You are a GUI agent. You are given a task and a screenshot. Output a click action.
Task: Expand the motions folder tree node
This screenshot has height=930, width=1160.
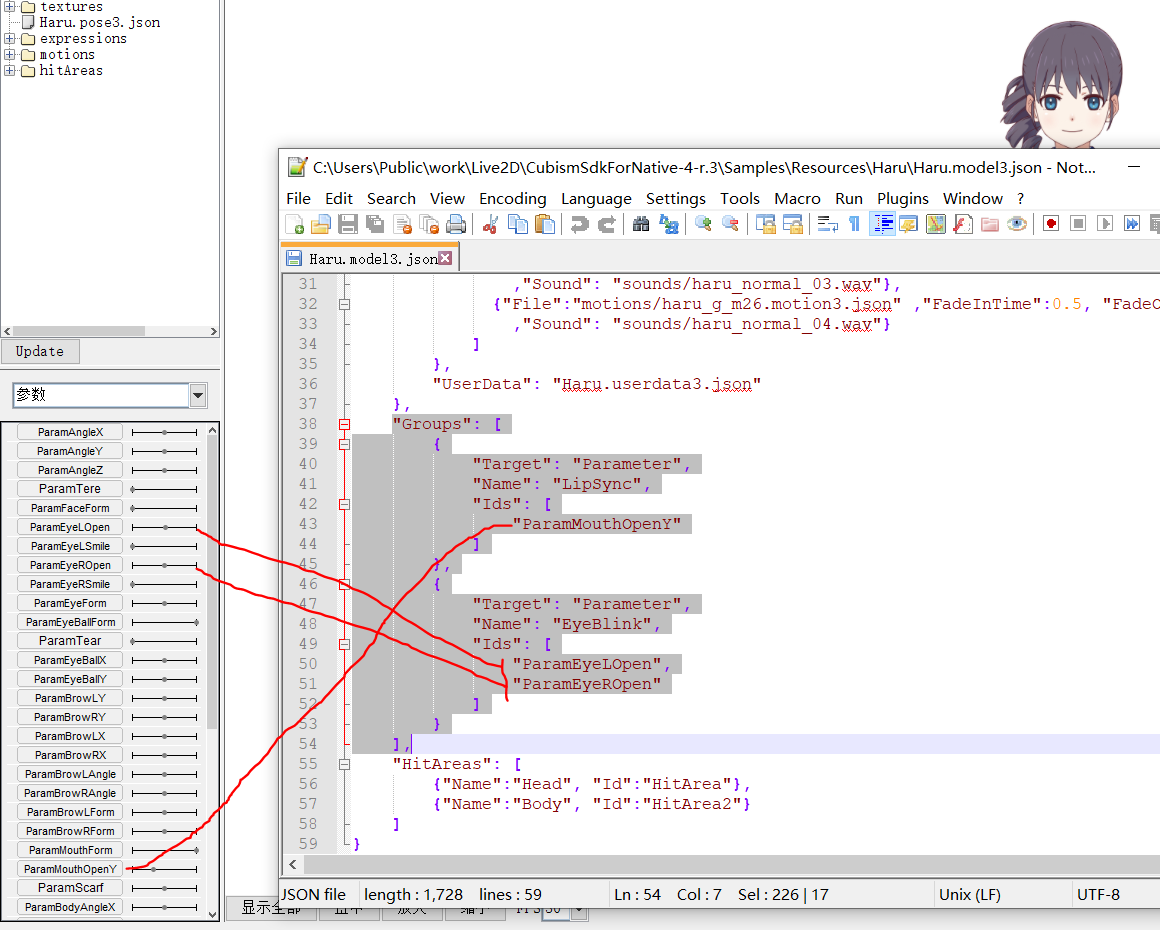[x=10, y=55]
